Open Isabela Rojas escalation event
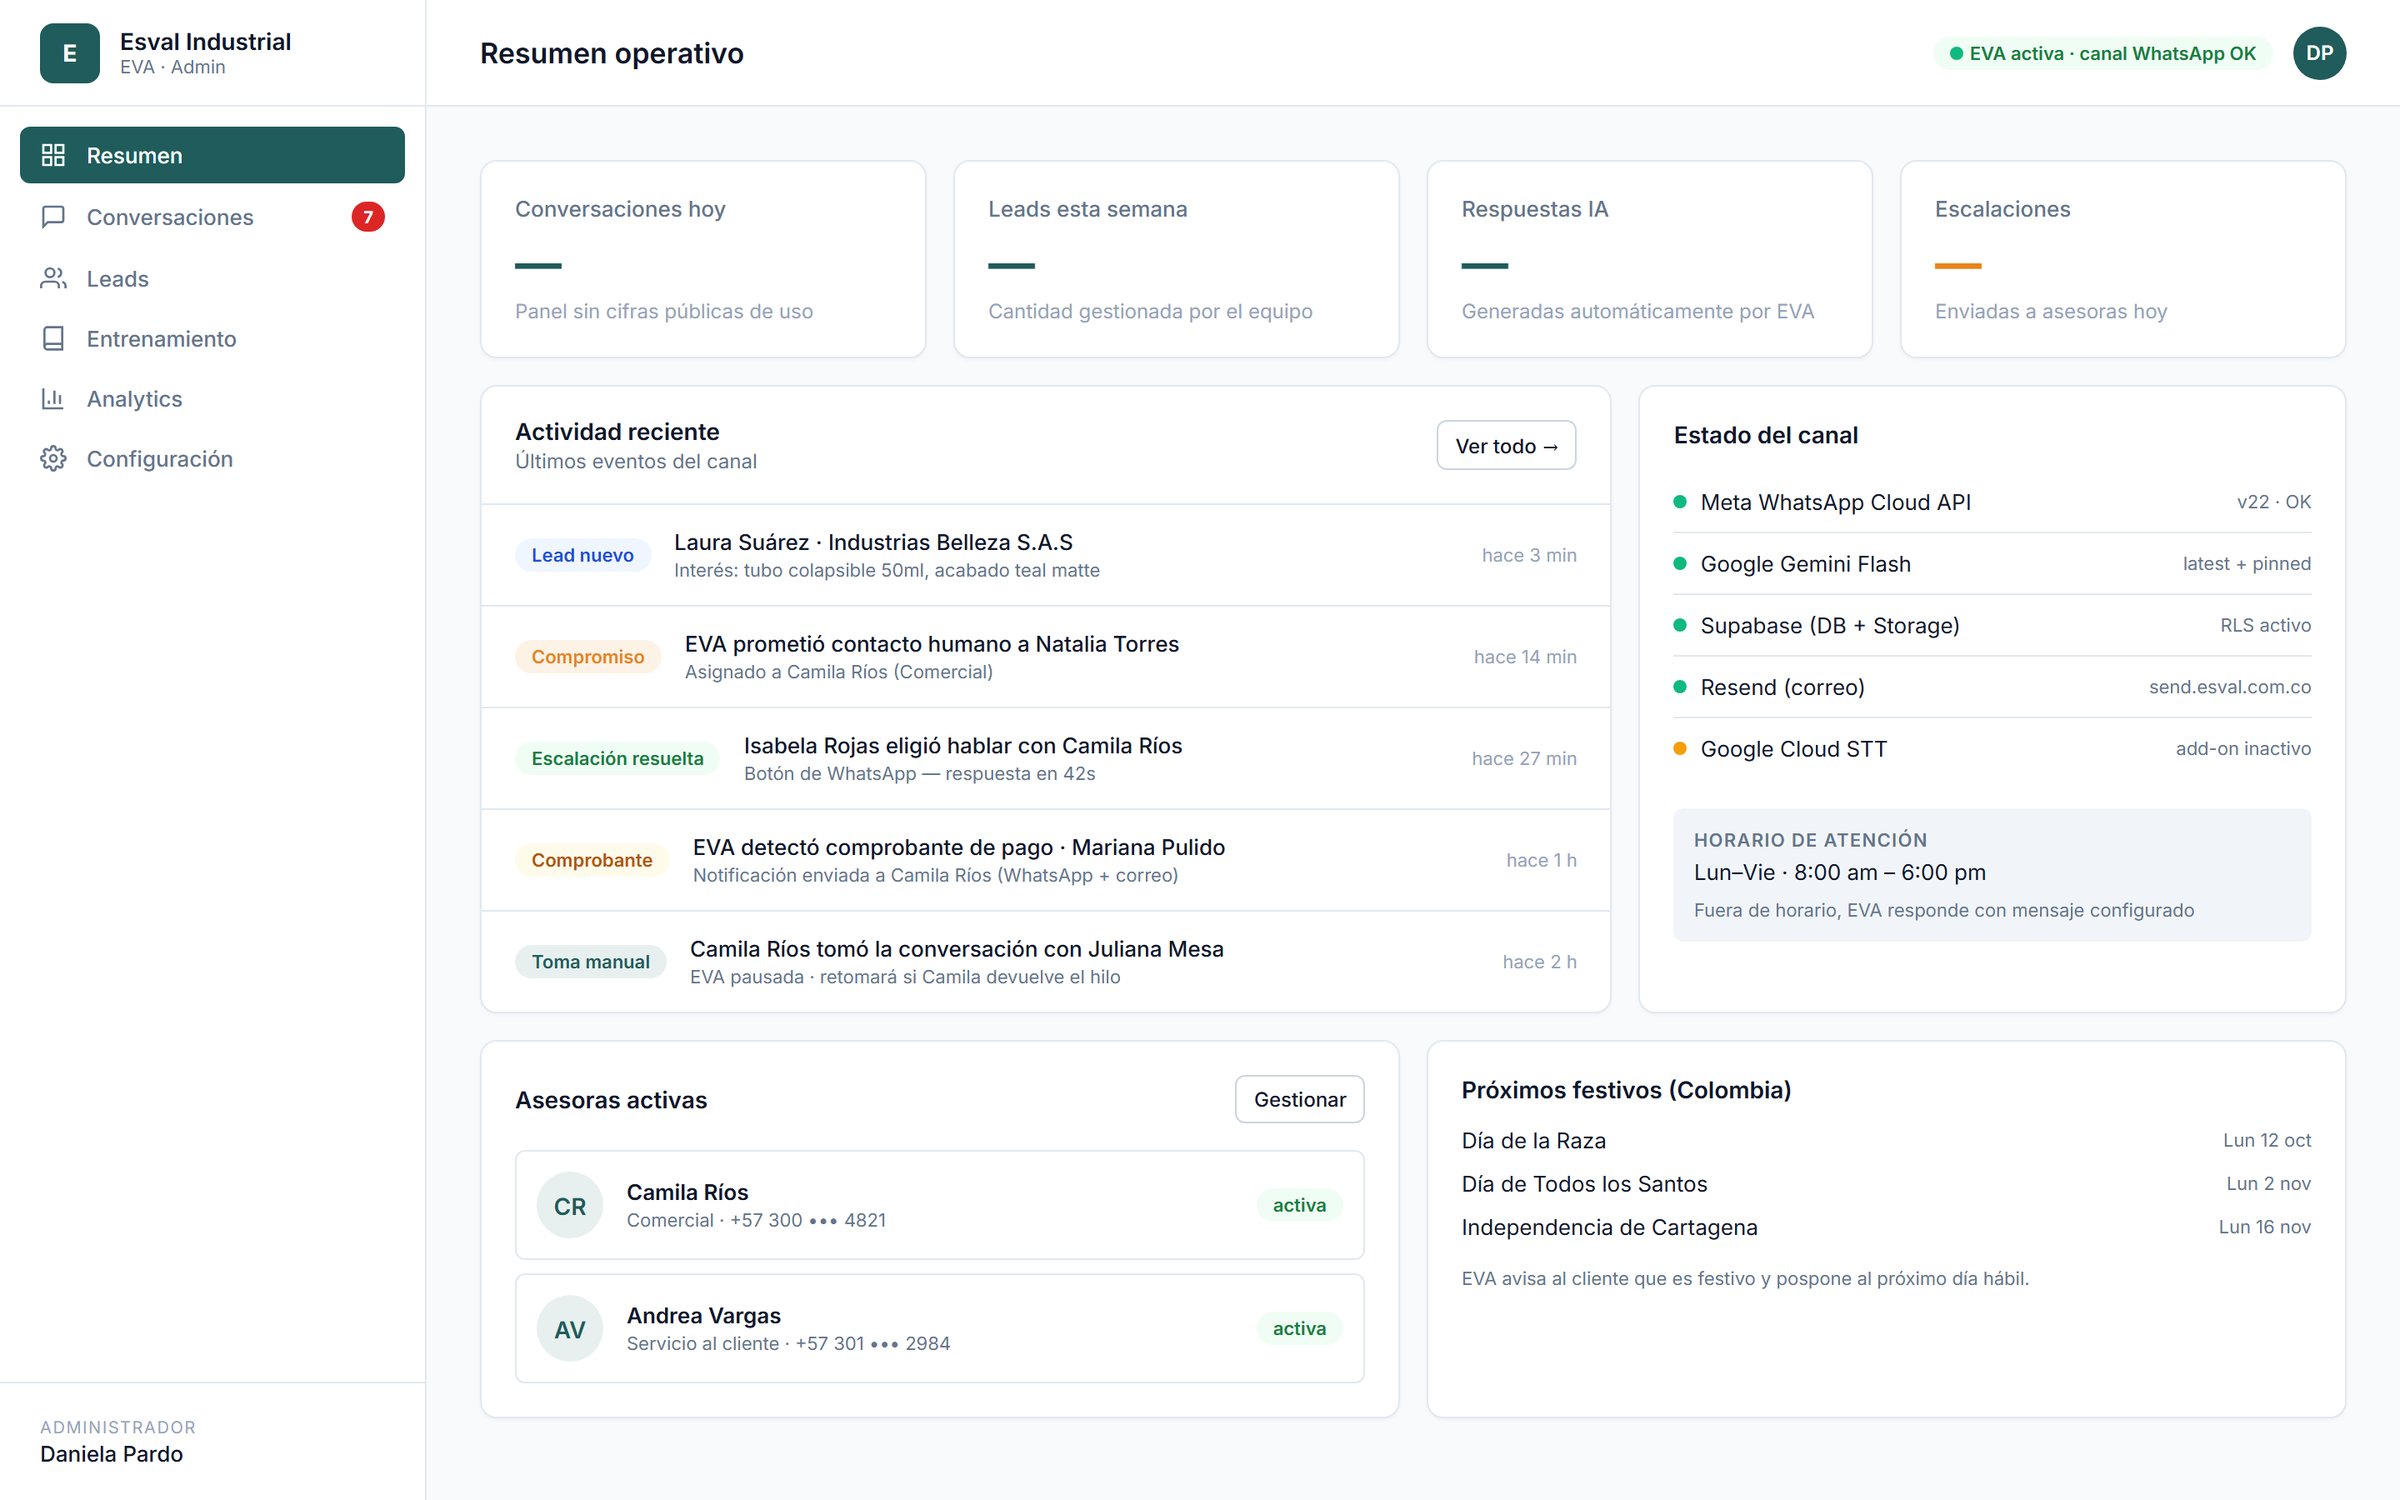Screen dimensions: 2400x1500 tap(1045, 759)
